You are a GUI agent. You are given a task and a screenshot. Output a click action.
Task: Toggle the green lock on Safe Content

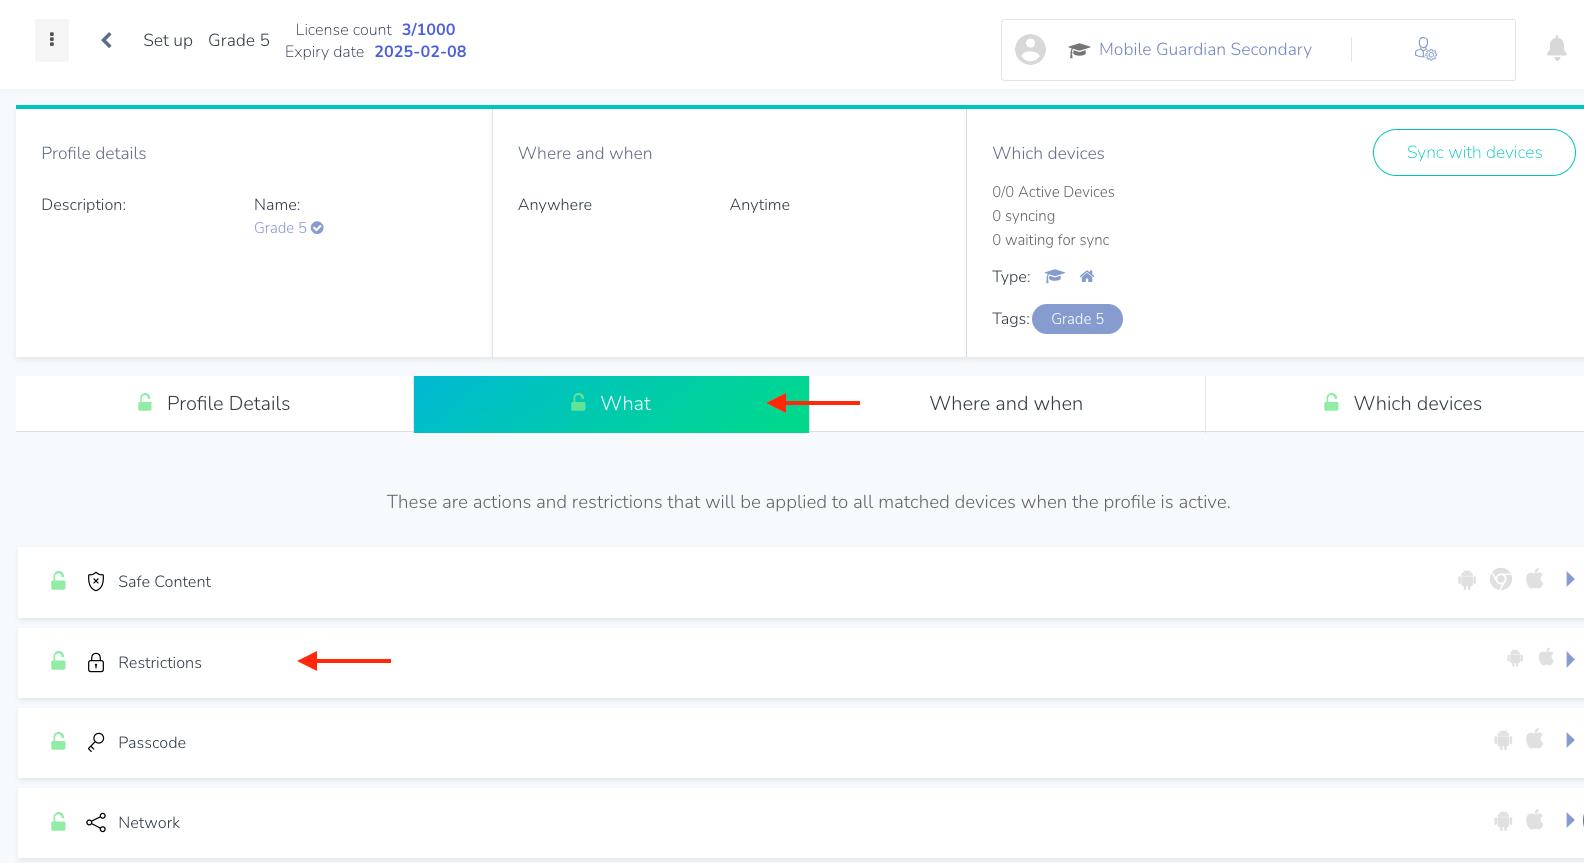58,580
